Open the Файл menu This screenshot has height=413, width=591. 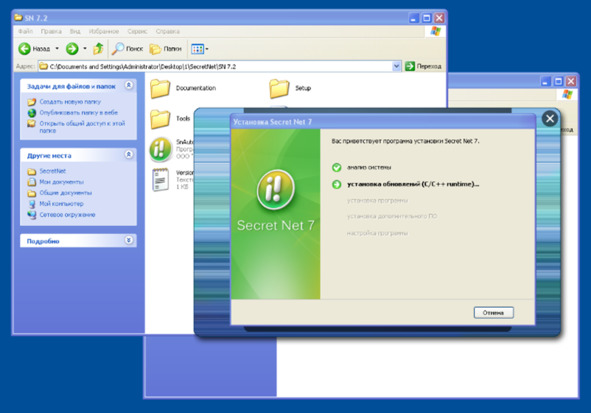pyautogui.click(x=25, y=31)
